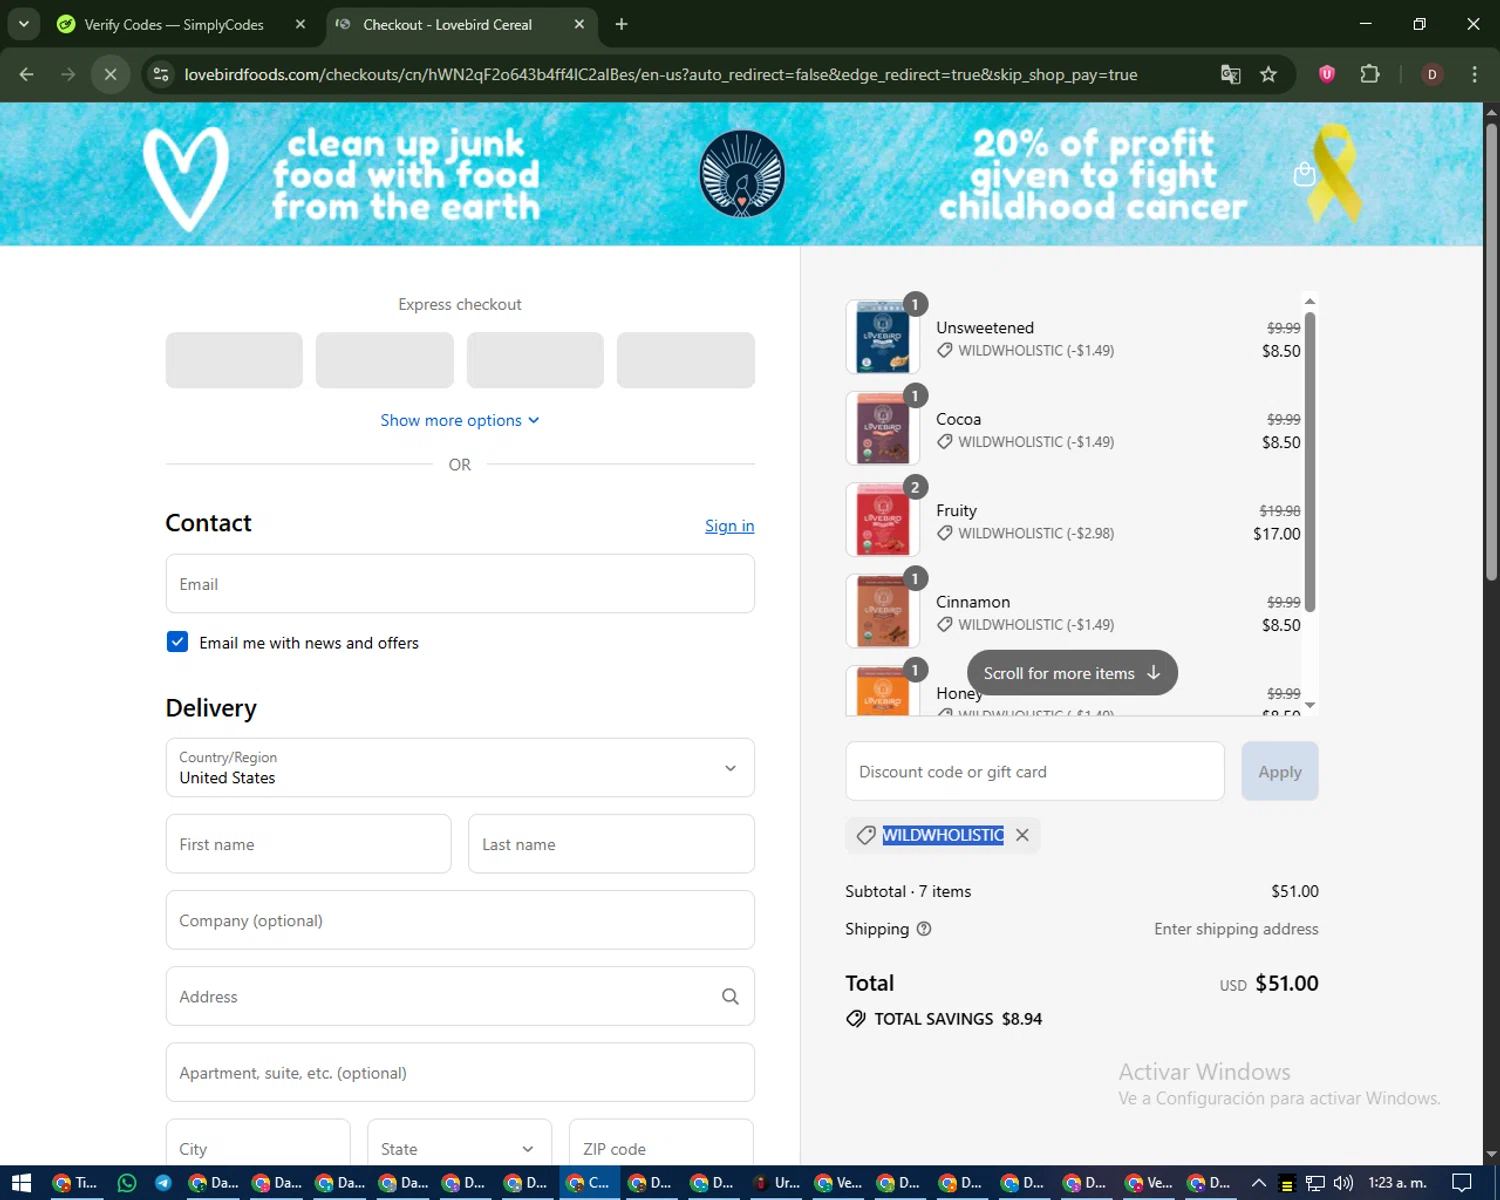Click the Lovebird circular logo

[x=742, y=174]
